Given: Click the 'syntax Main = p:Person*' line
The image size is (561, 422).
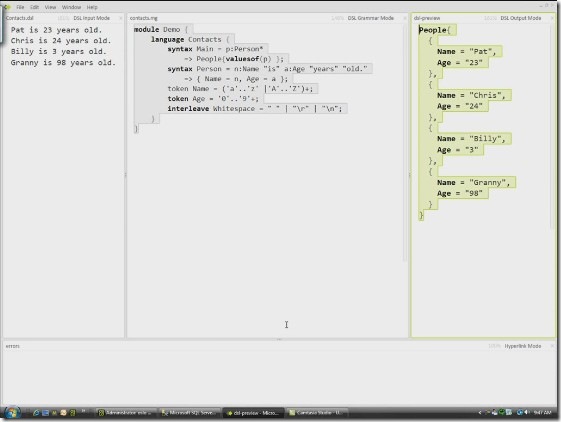Looking at the screenshot, I should click(x=215, y=49).
